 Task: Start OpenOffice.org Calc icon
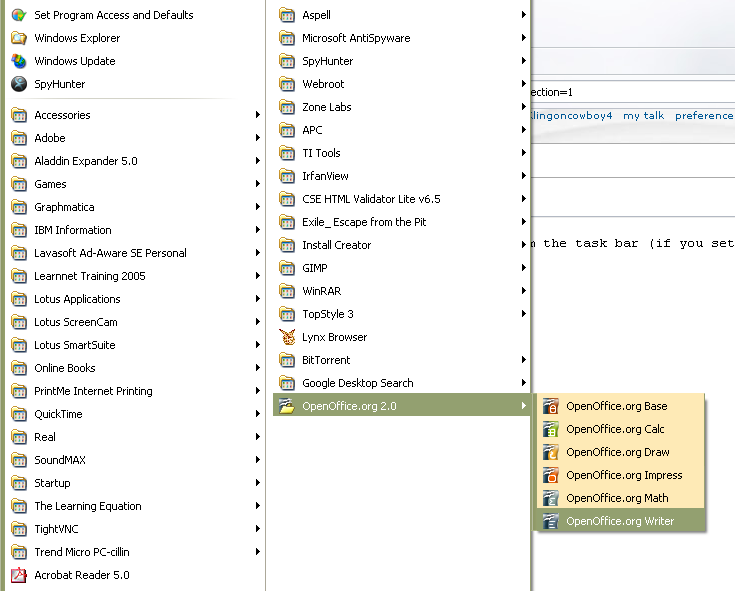pyautogui.click(x=550, y=429)
